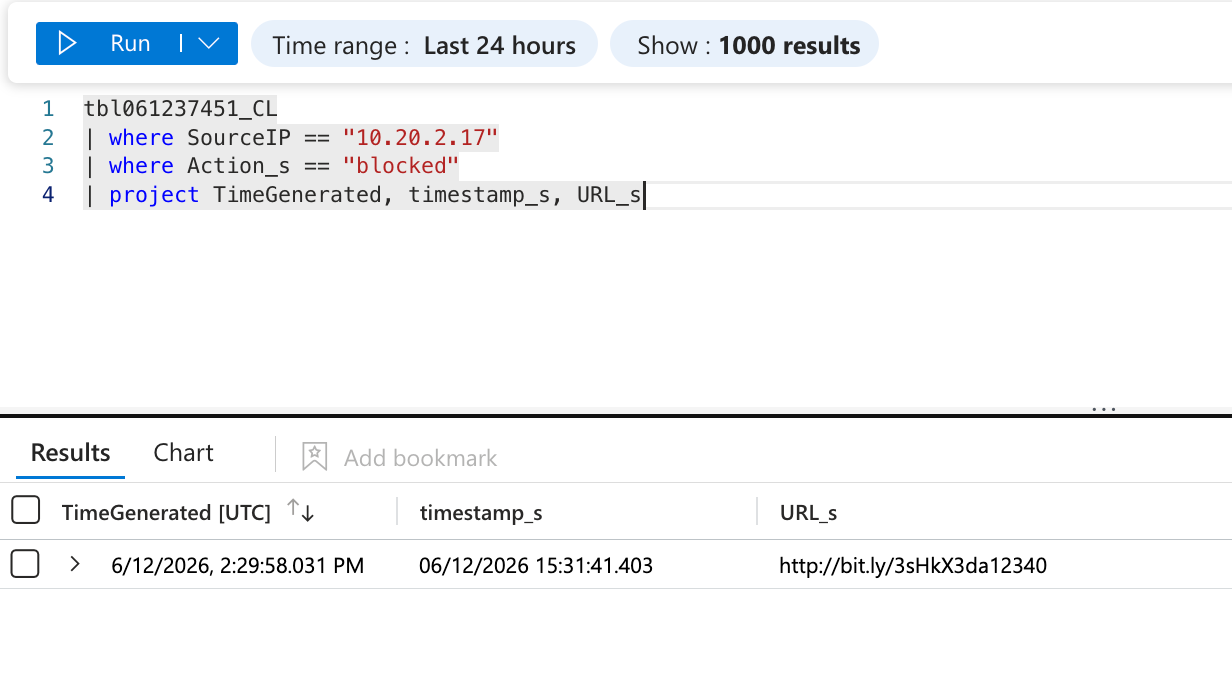This screenshot has height=676, width=1232.
Task: Tick the select-all checkbox in the results header
Action: pyautogui.click(x=26, y=511)
